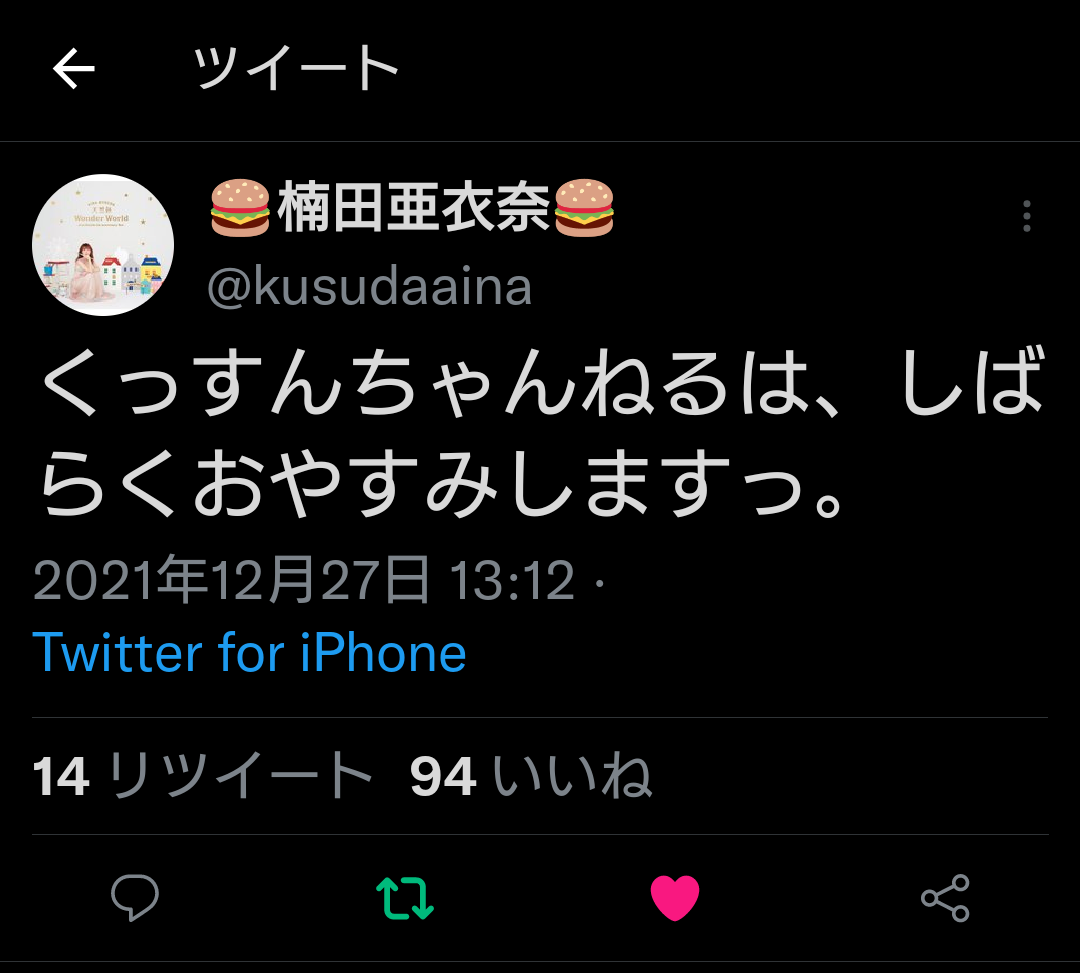
Task: Tap the share icon
Action: click(x=945, y=898)
